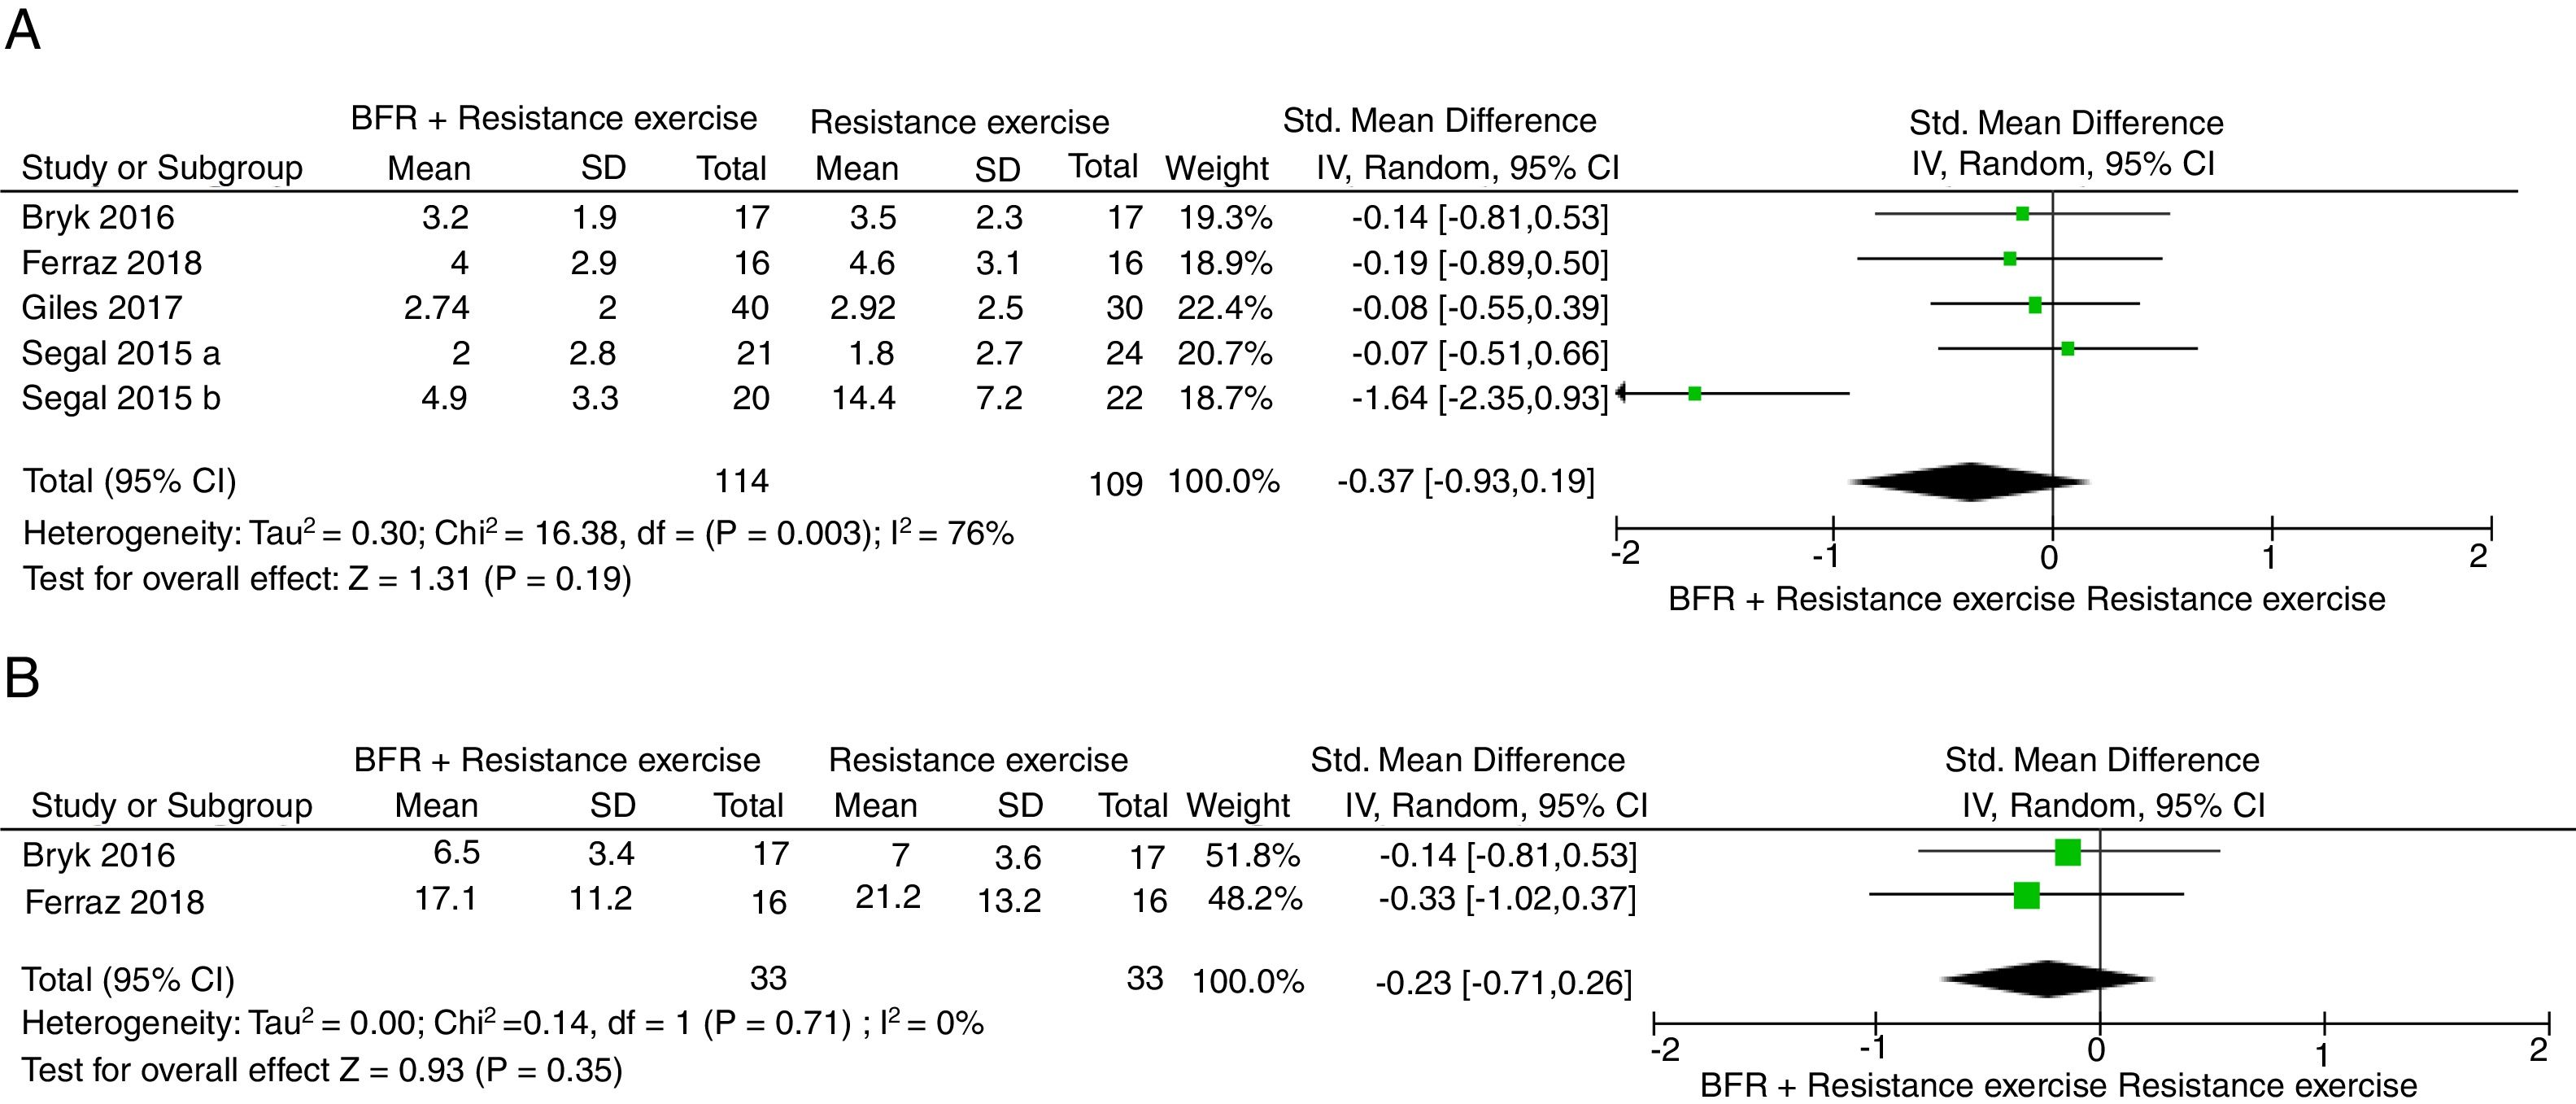The width and height of the screenshot is (2576, 1104).
Task: Select the black summary diamond in panel A
Action: coord(1970,482)
